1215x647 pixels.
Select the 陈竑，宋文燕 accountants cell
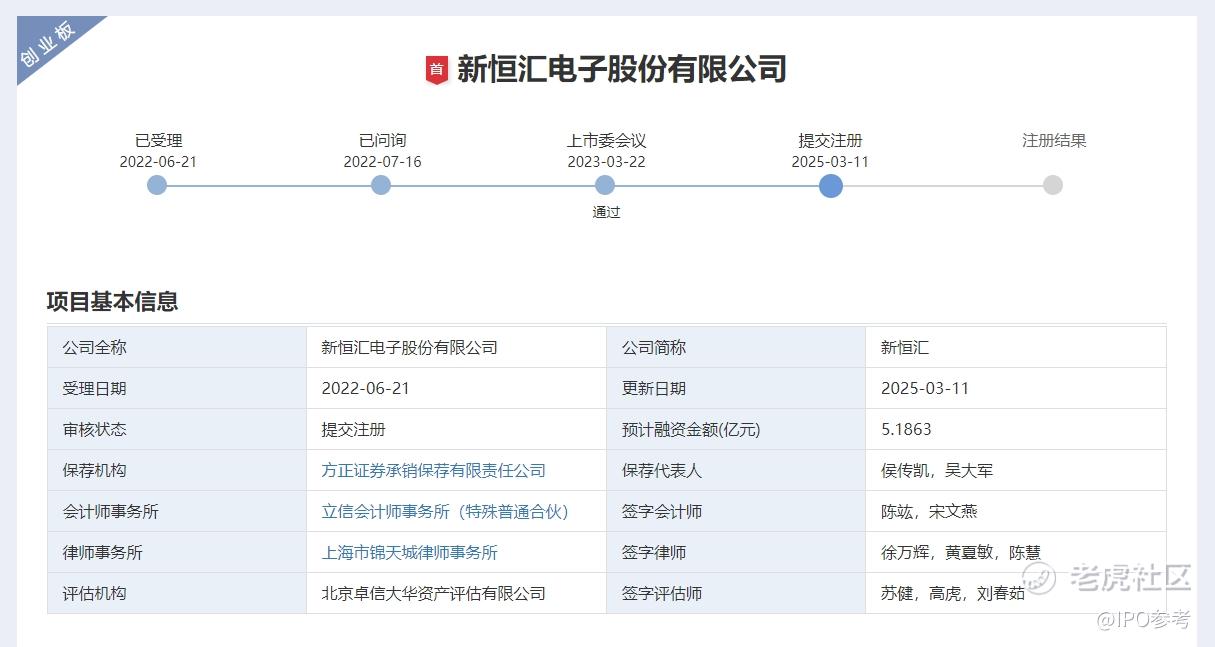click(1016, 511)
